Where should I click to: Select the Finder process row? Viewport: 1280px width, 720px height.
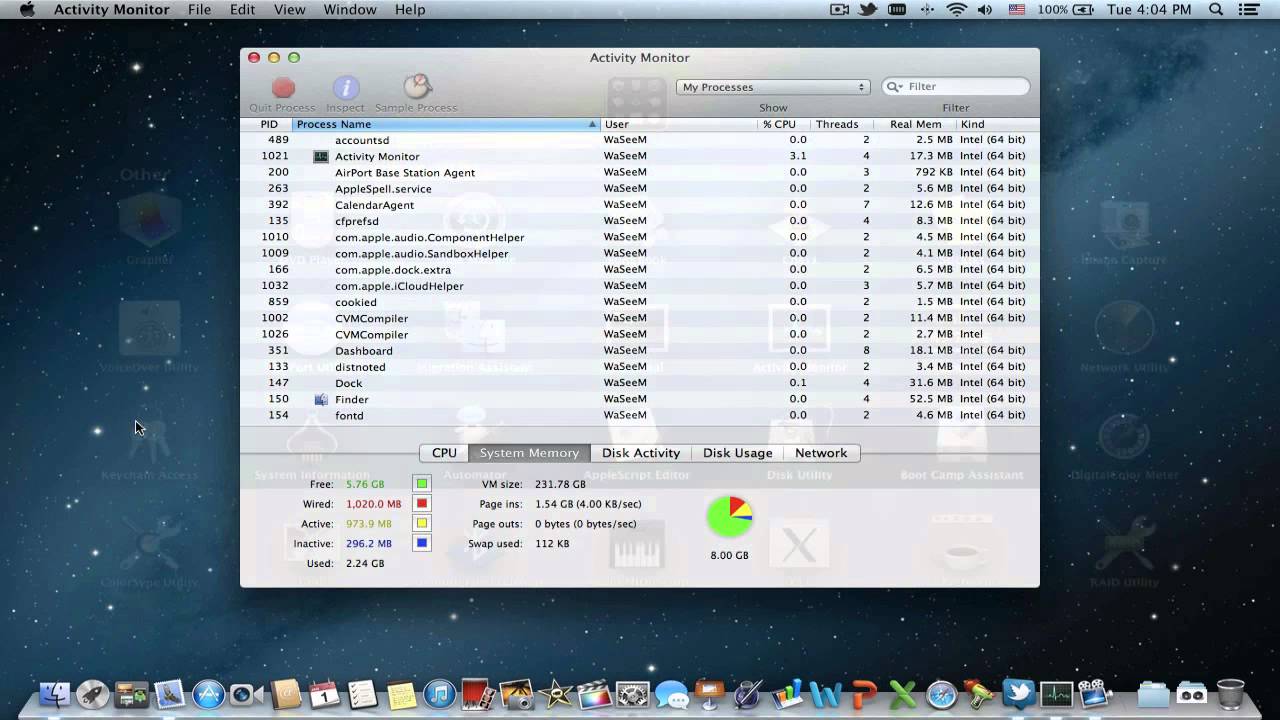pos(640,399)
